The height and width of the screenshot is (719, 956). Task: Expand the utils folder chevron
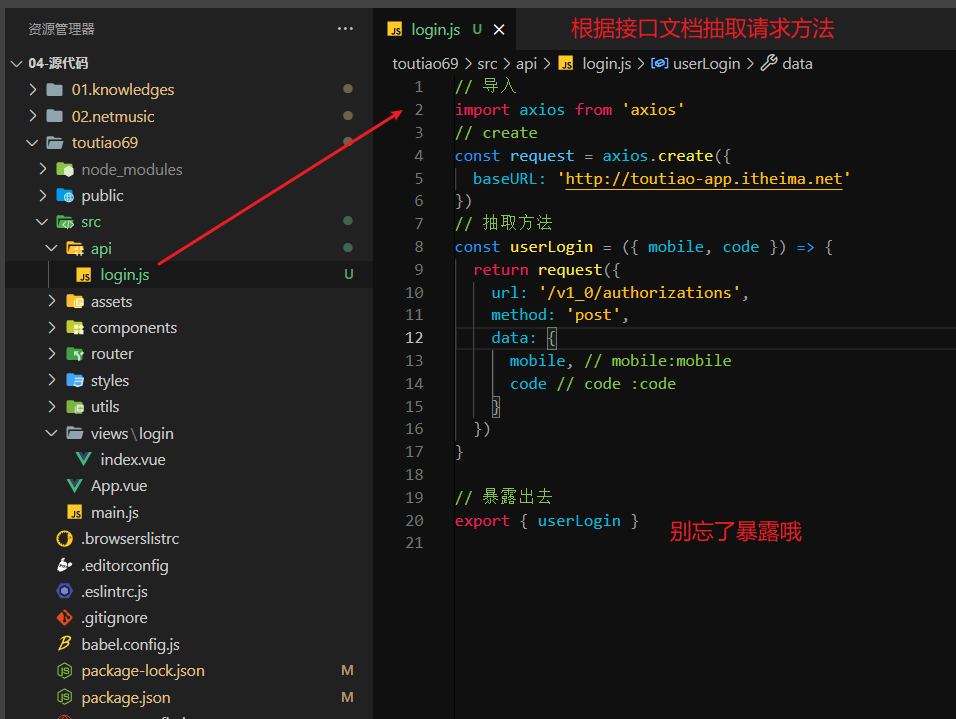pos(52,406)
